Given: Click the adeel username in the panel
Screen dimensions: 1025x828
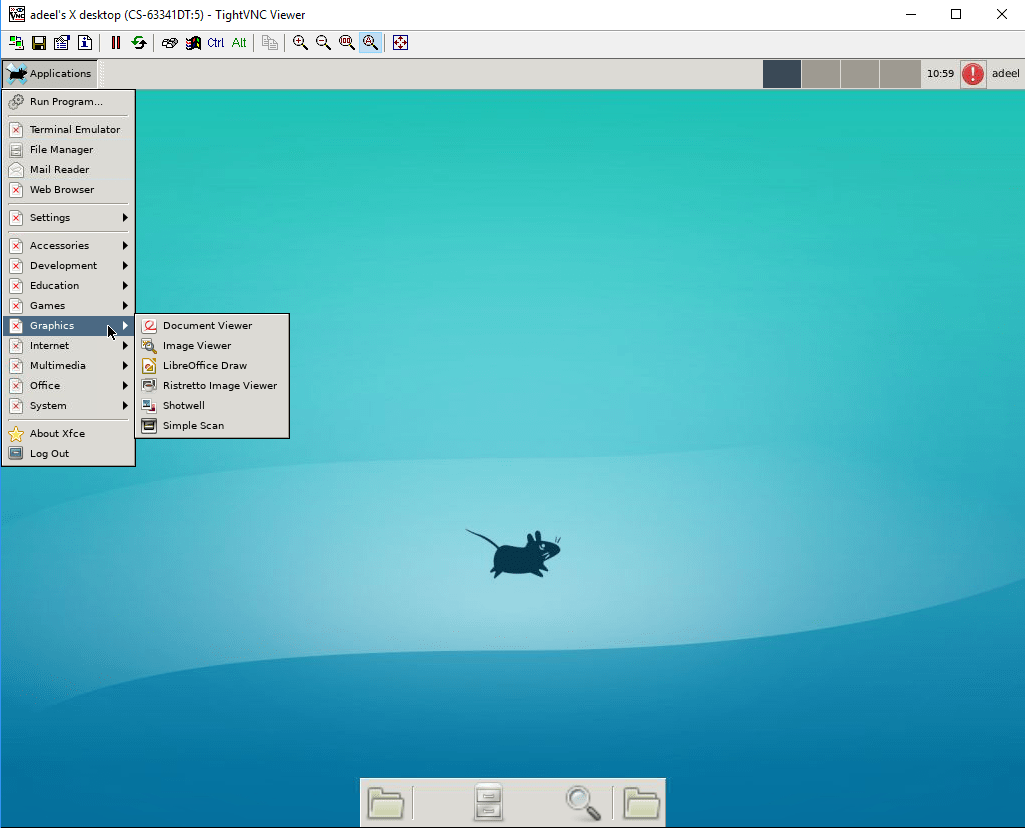Looking at the screenshot, I should click(x=1006, y=73).
